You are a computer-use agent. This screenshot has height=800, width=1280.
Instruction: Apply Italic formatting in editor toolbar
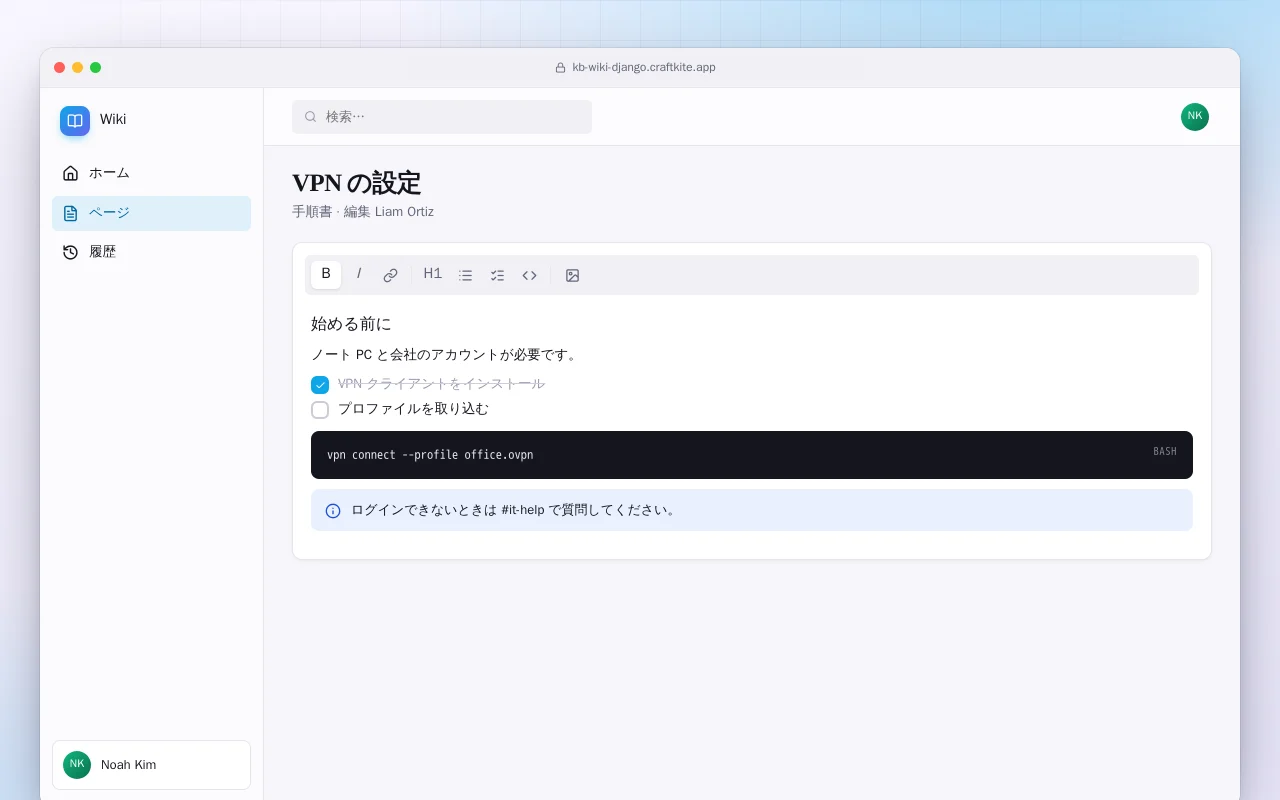click(x=359, y=275)
